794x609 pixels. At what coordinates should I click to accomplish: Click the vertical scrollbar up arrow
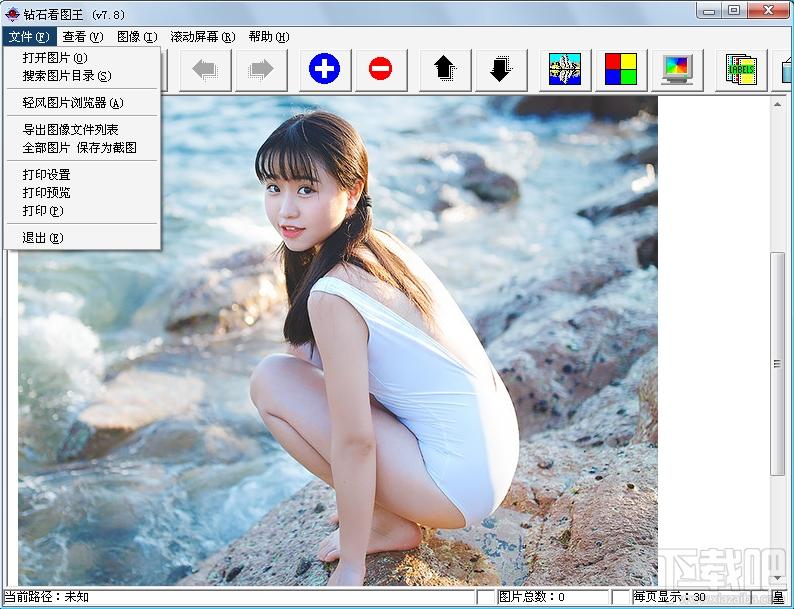click(777, 105)
